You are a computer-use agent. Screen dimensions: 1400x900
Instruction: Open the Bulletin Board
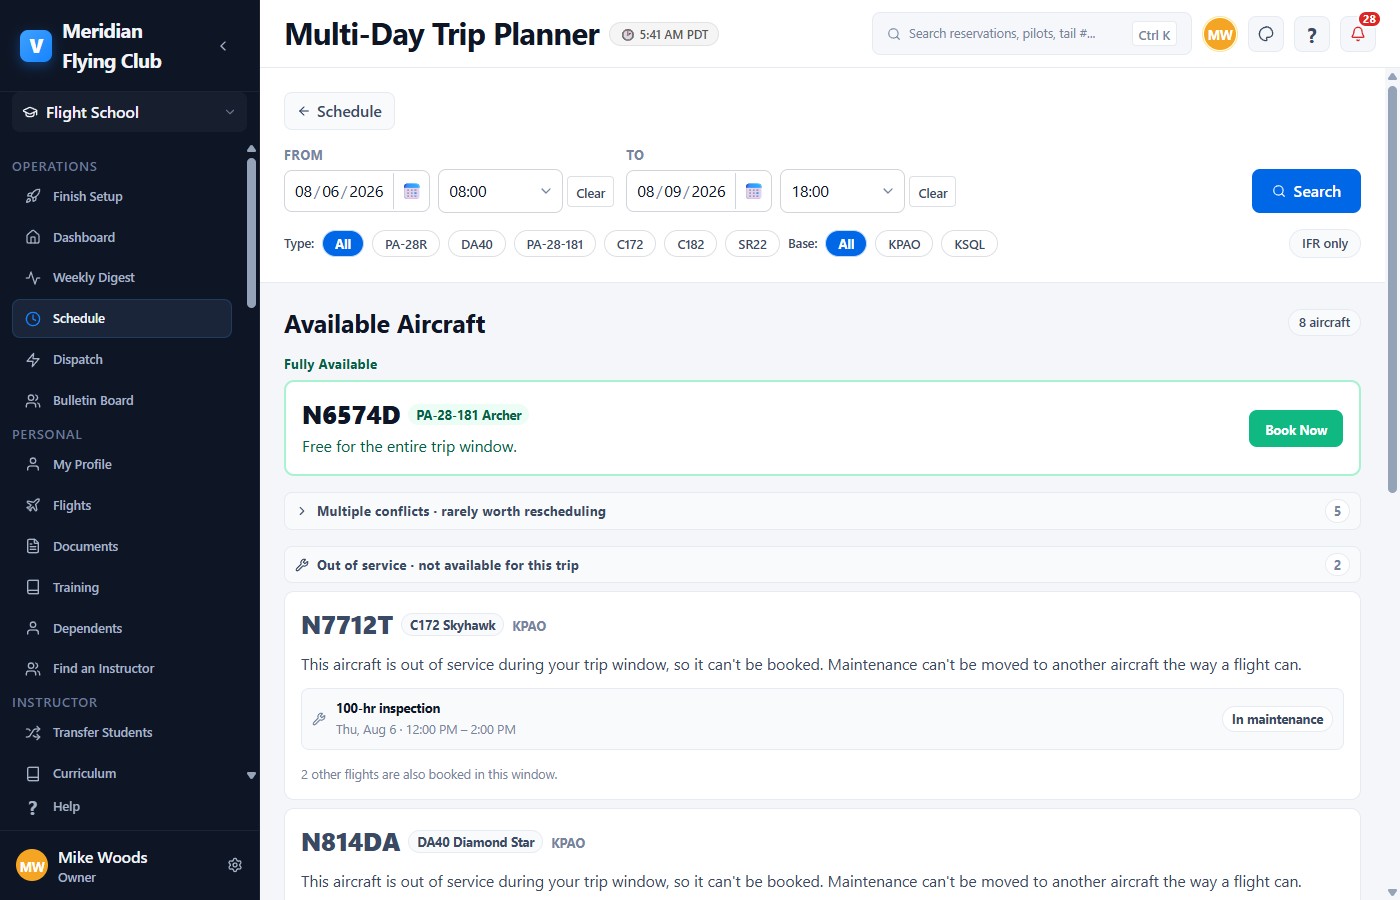[122, 400]
